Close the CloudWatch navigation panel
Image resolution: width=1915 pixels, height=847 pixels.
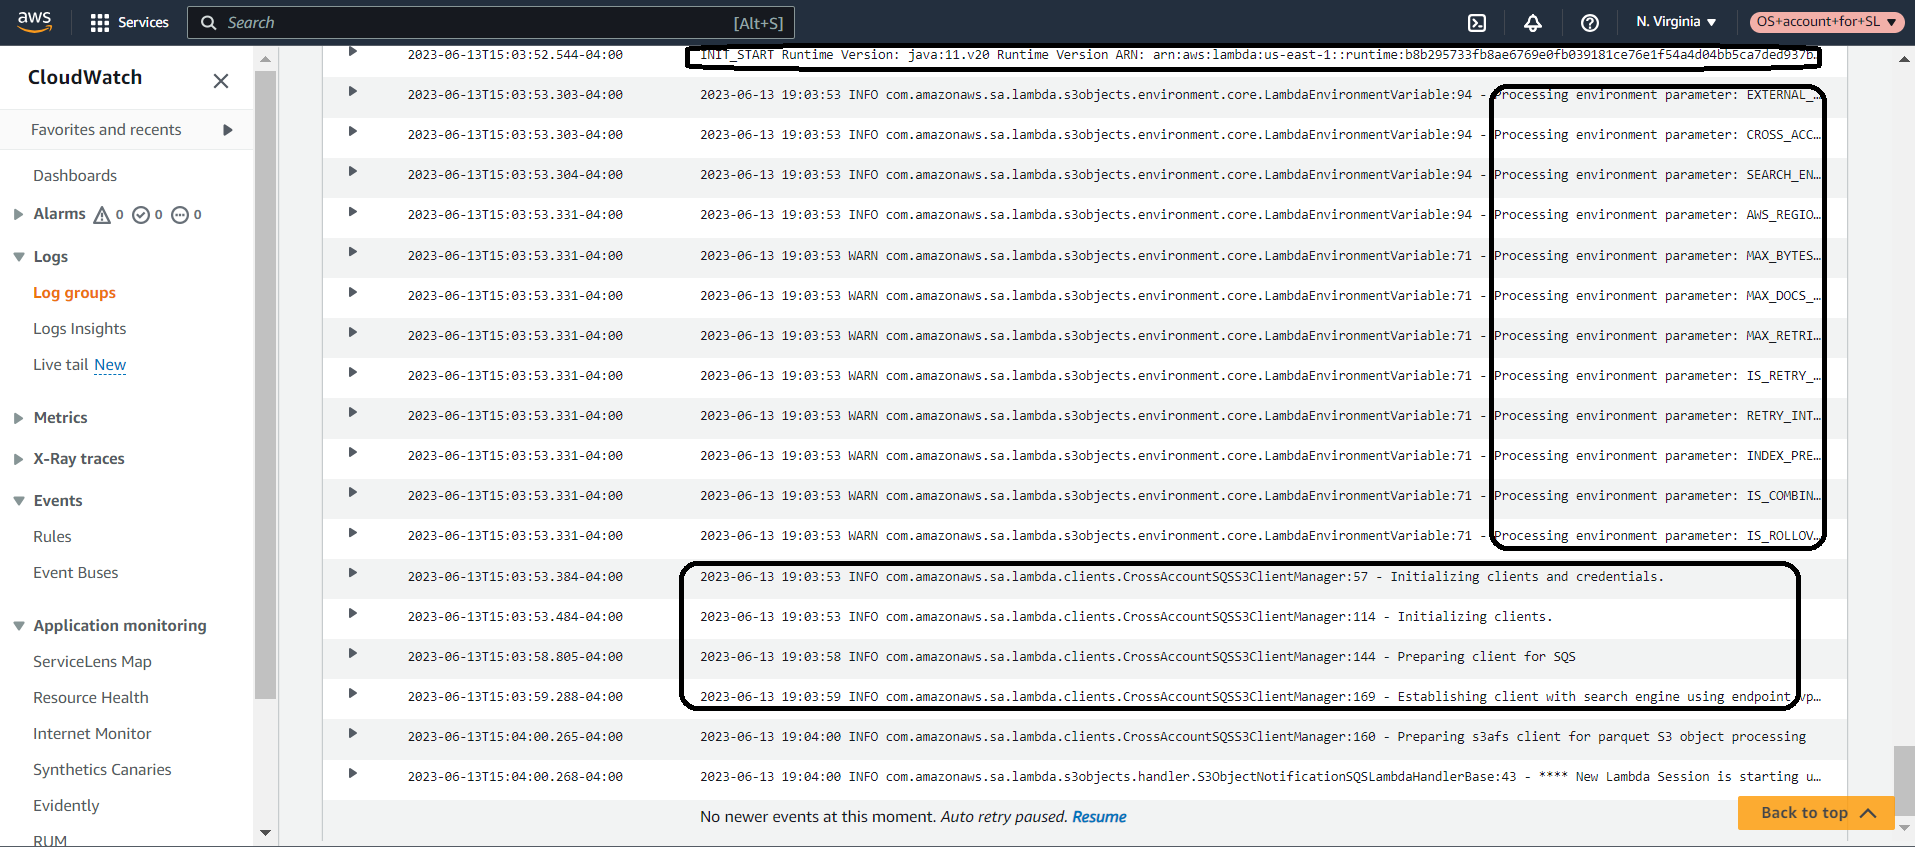221,81
